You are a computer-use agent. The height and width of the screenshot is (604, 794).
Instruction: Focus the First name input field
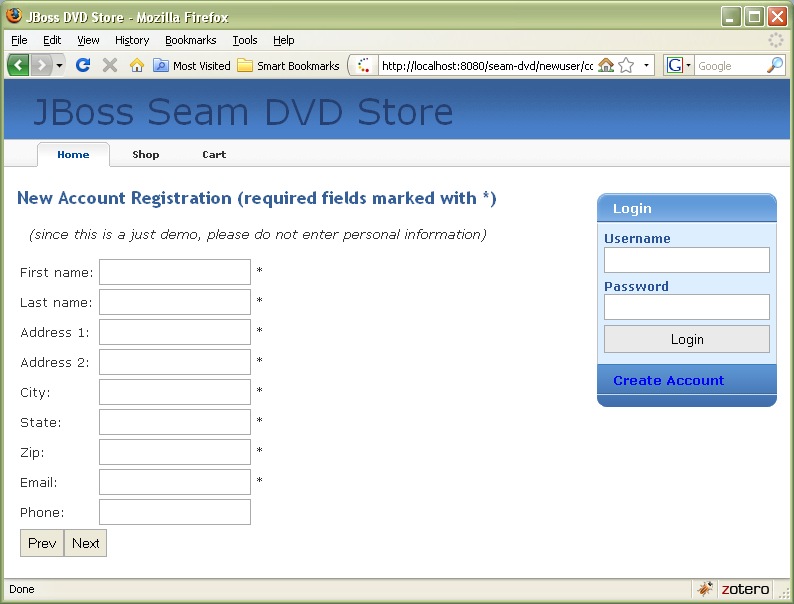tap(175, 272)
